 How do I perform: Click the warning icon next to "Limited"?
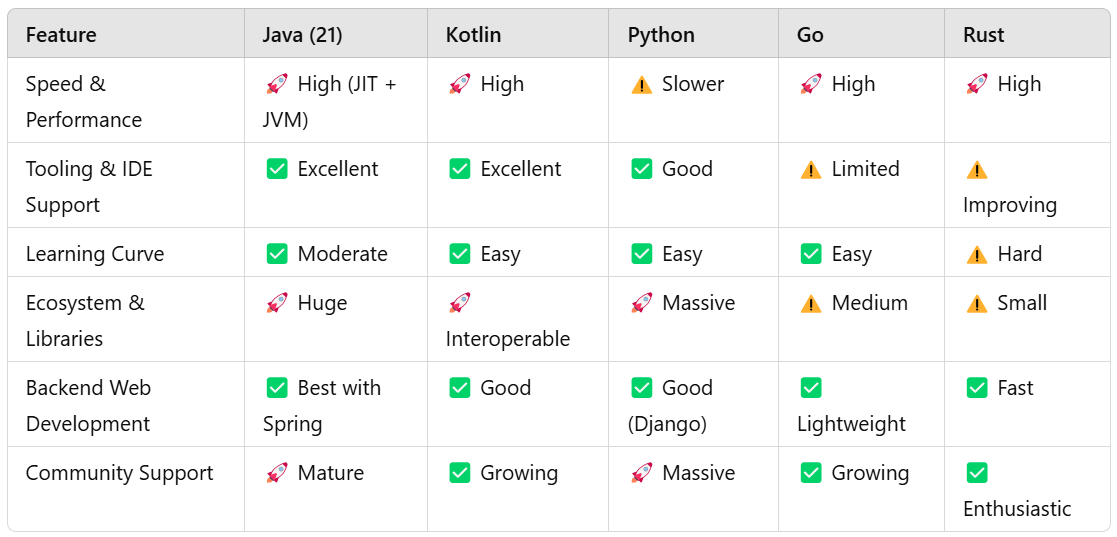[x=811, y=170]
